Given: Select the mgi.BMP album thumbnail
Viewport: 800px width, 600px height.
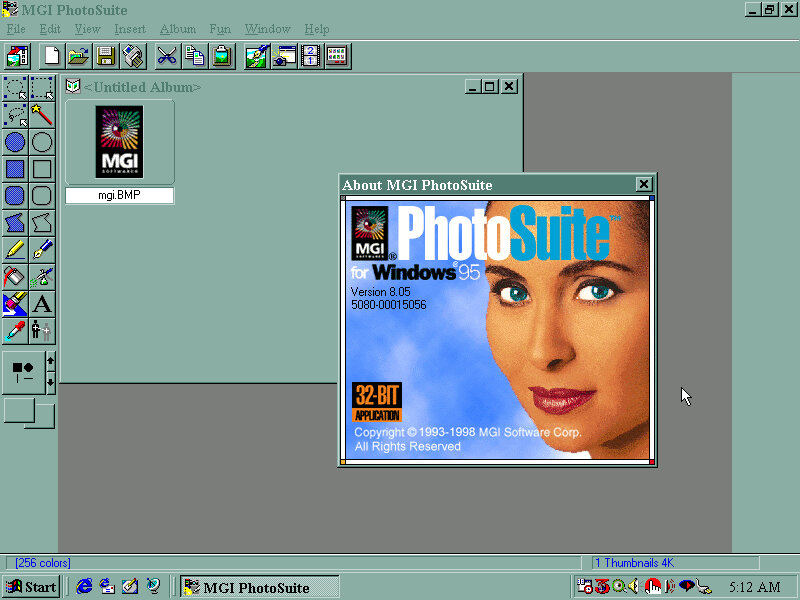Looking at the screenshot, I should coord(119,142).
